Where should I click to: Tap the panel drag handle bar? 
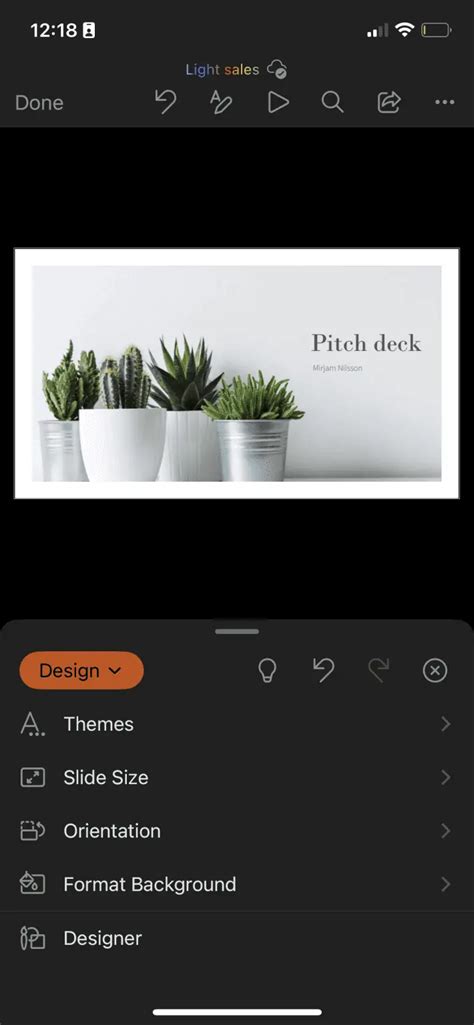(x=237, y=631)
